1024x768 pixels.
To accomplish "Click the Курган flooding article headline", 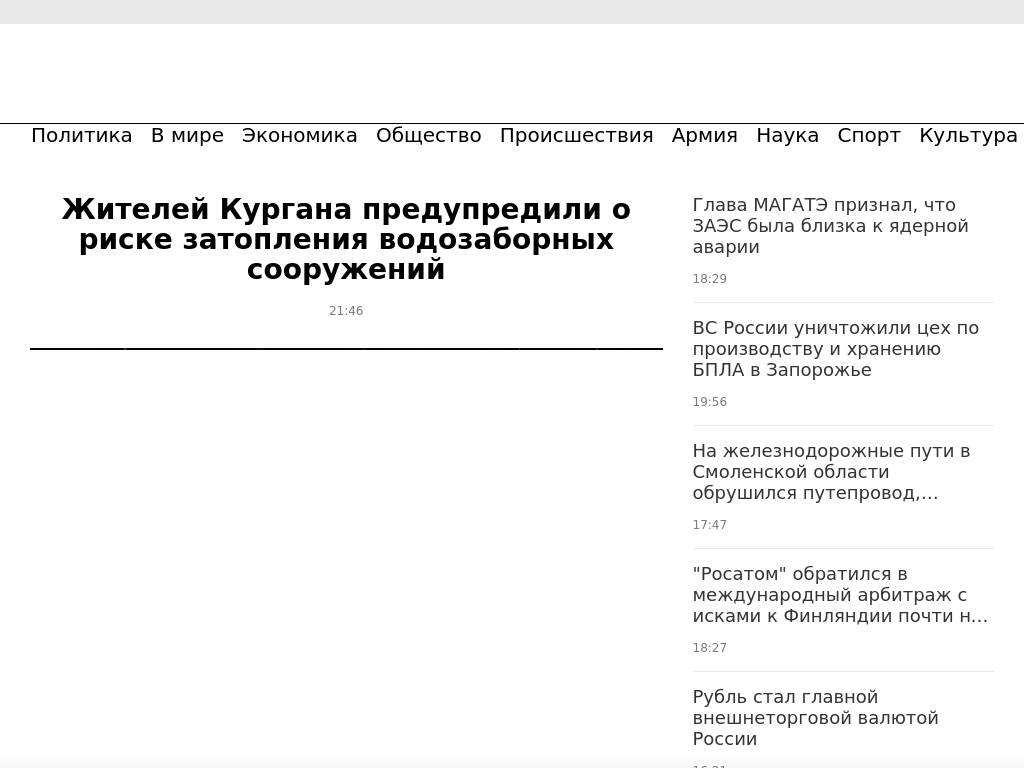I will point(346,240).
